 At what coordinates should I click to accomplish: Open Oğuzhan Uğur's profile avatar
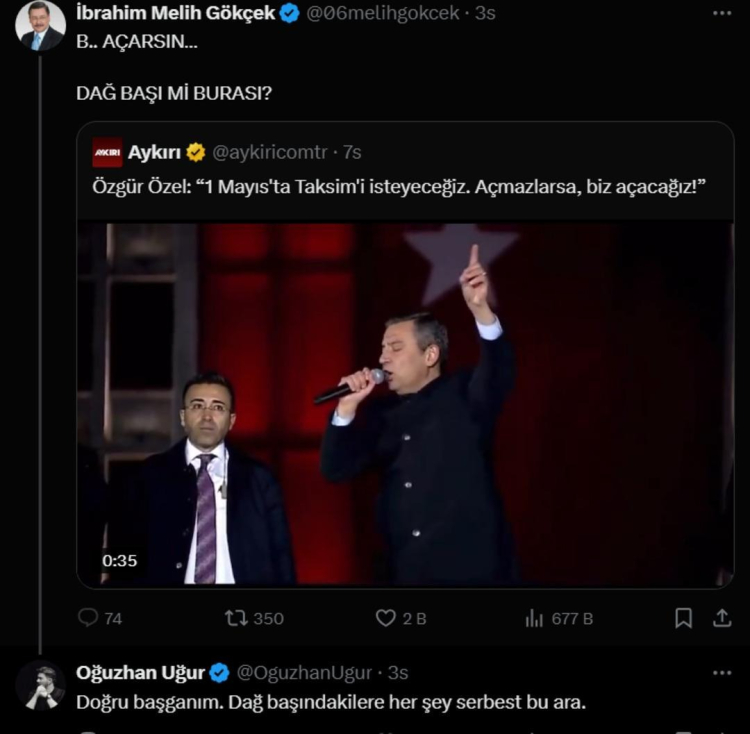(40, 686)
